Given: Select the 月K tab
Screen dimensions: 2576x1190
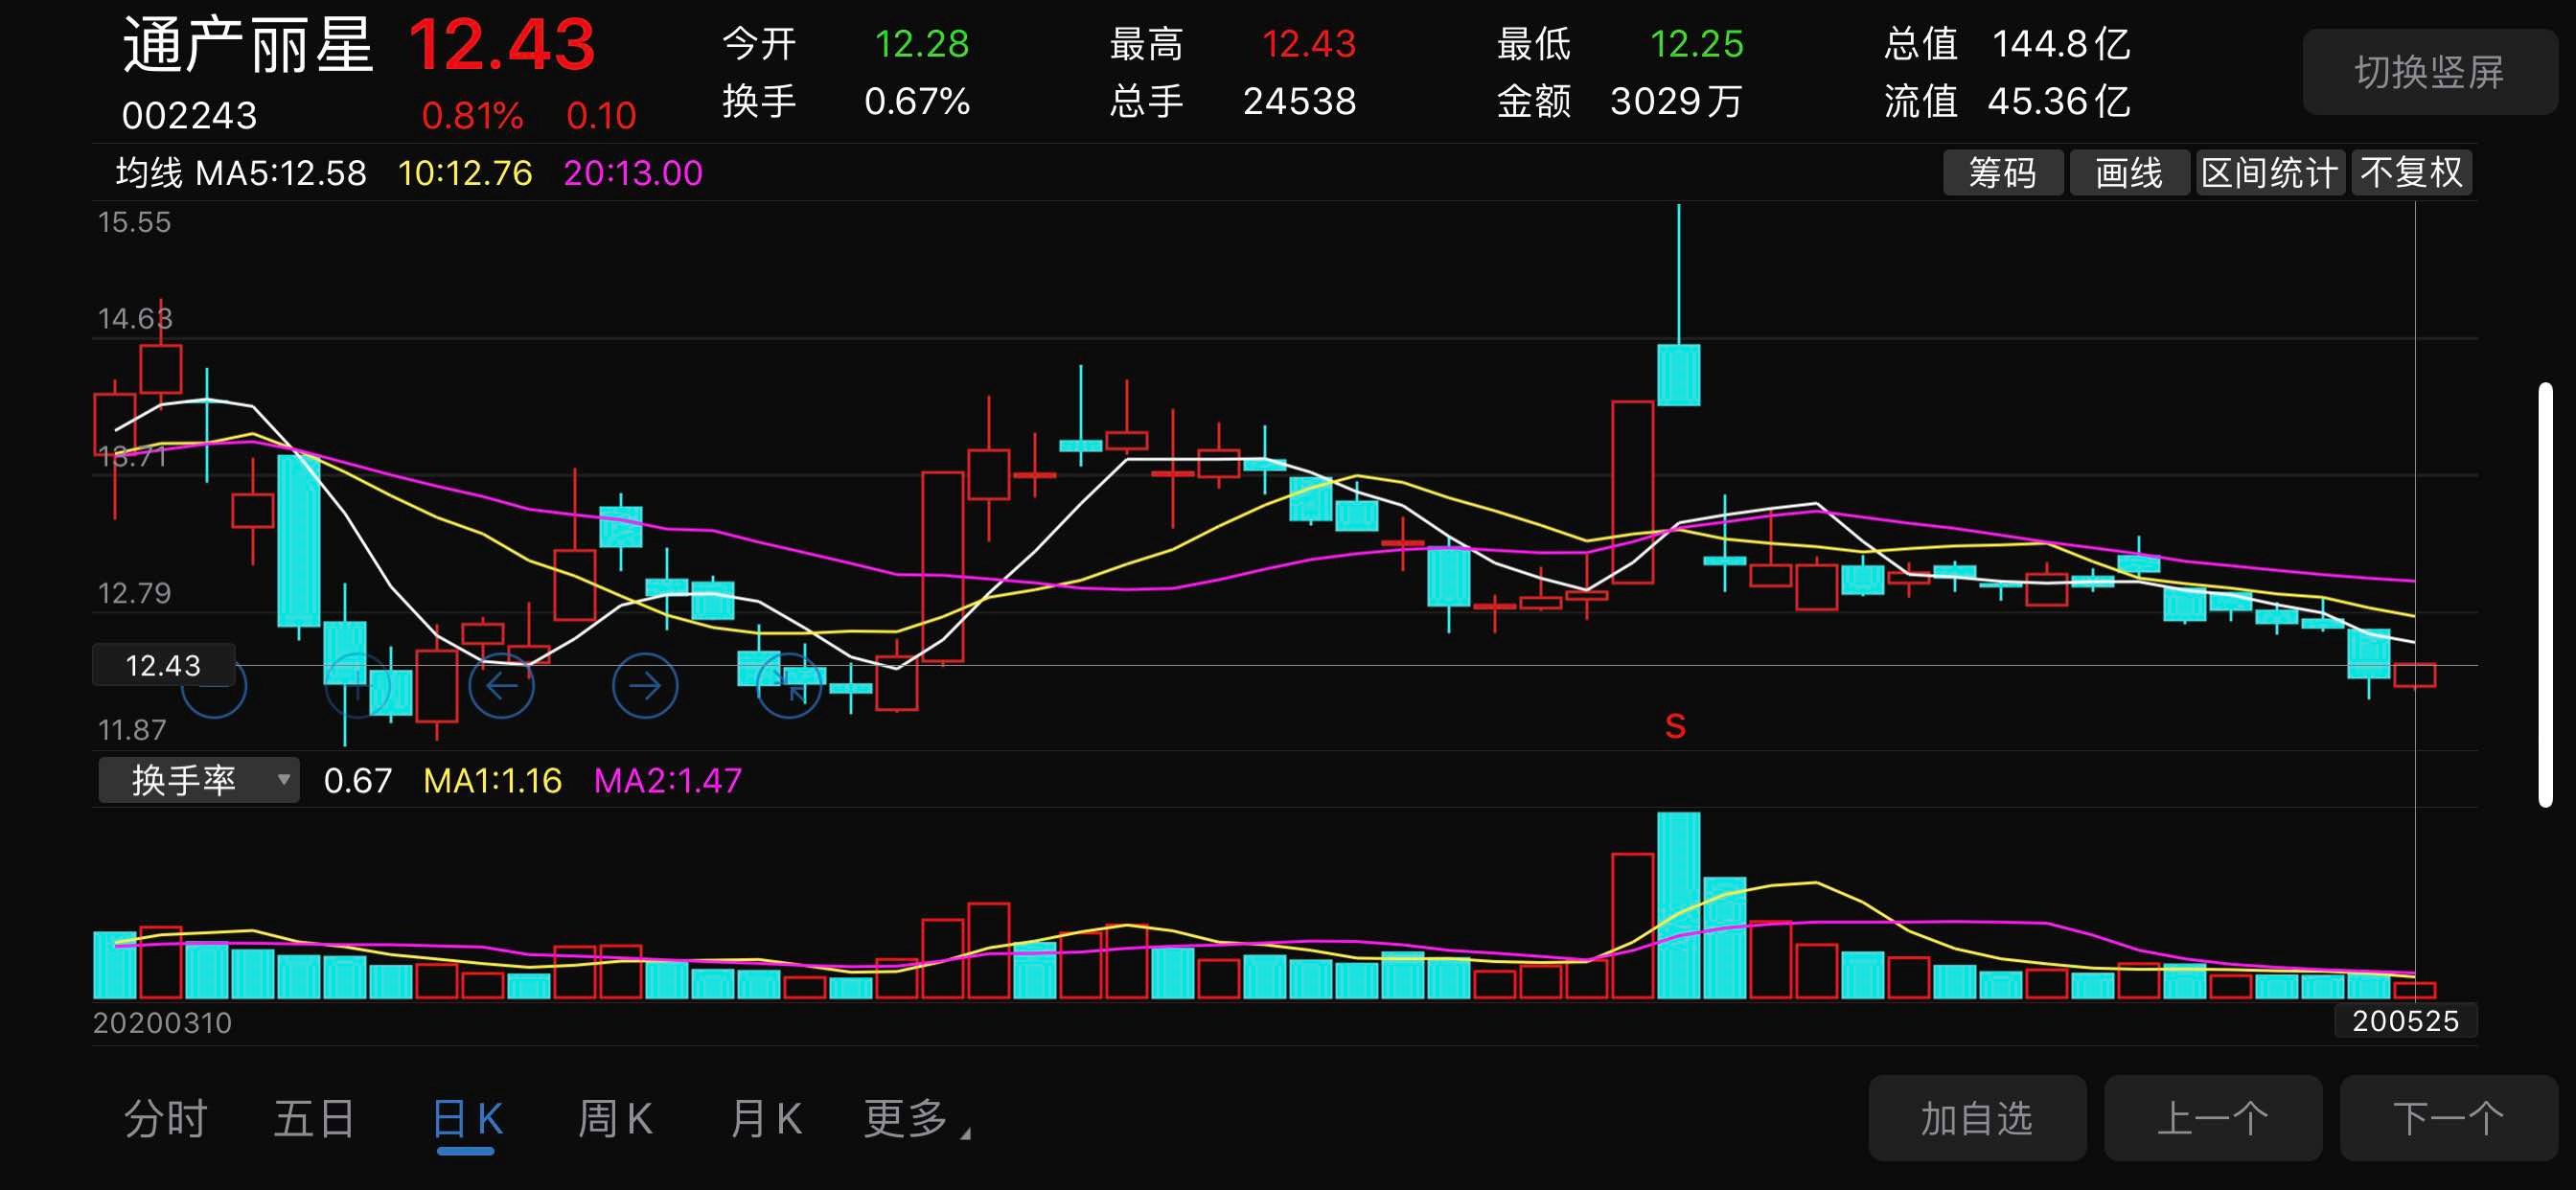Looking at the screenshot, I should point(766,1118).
